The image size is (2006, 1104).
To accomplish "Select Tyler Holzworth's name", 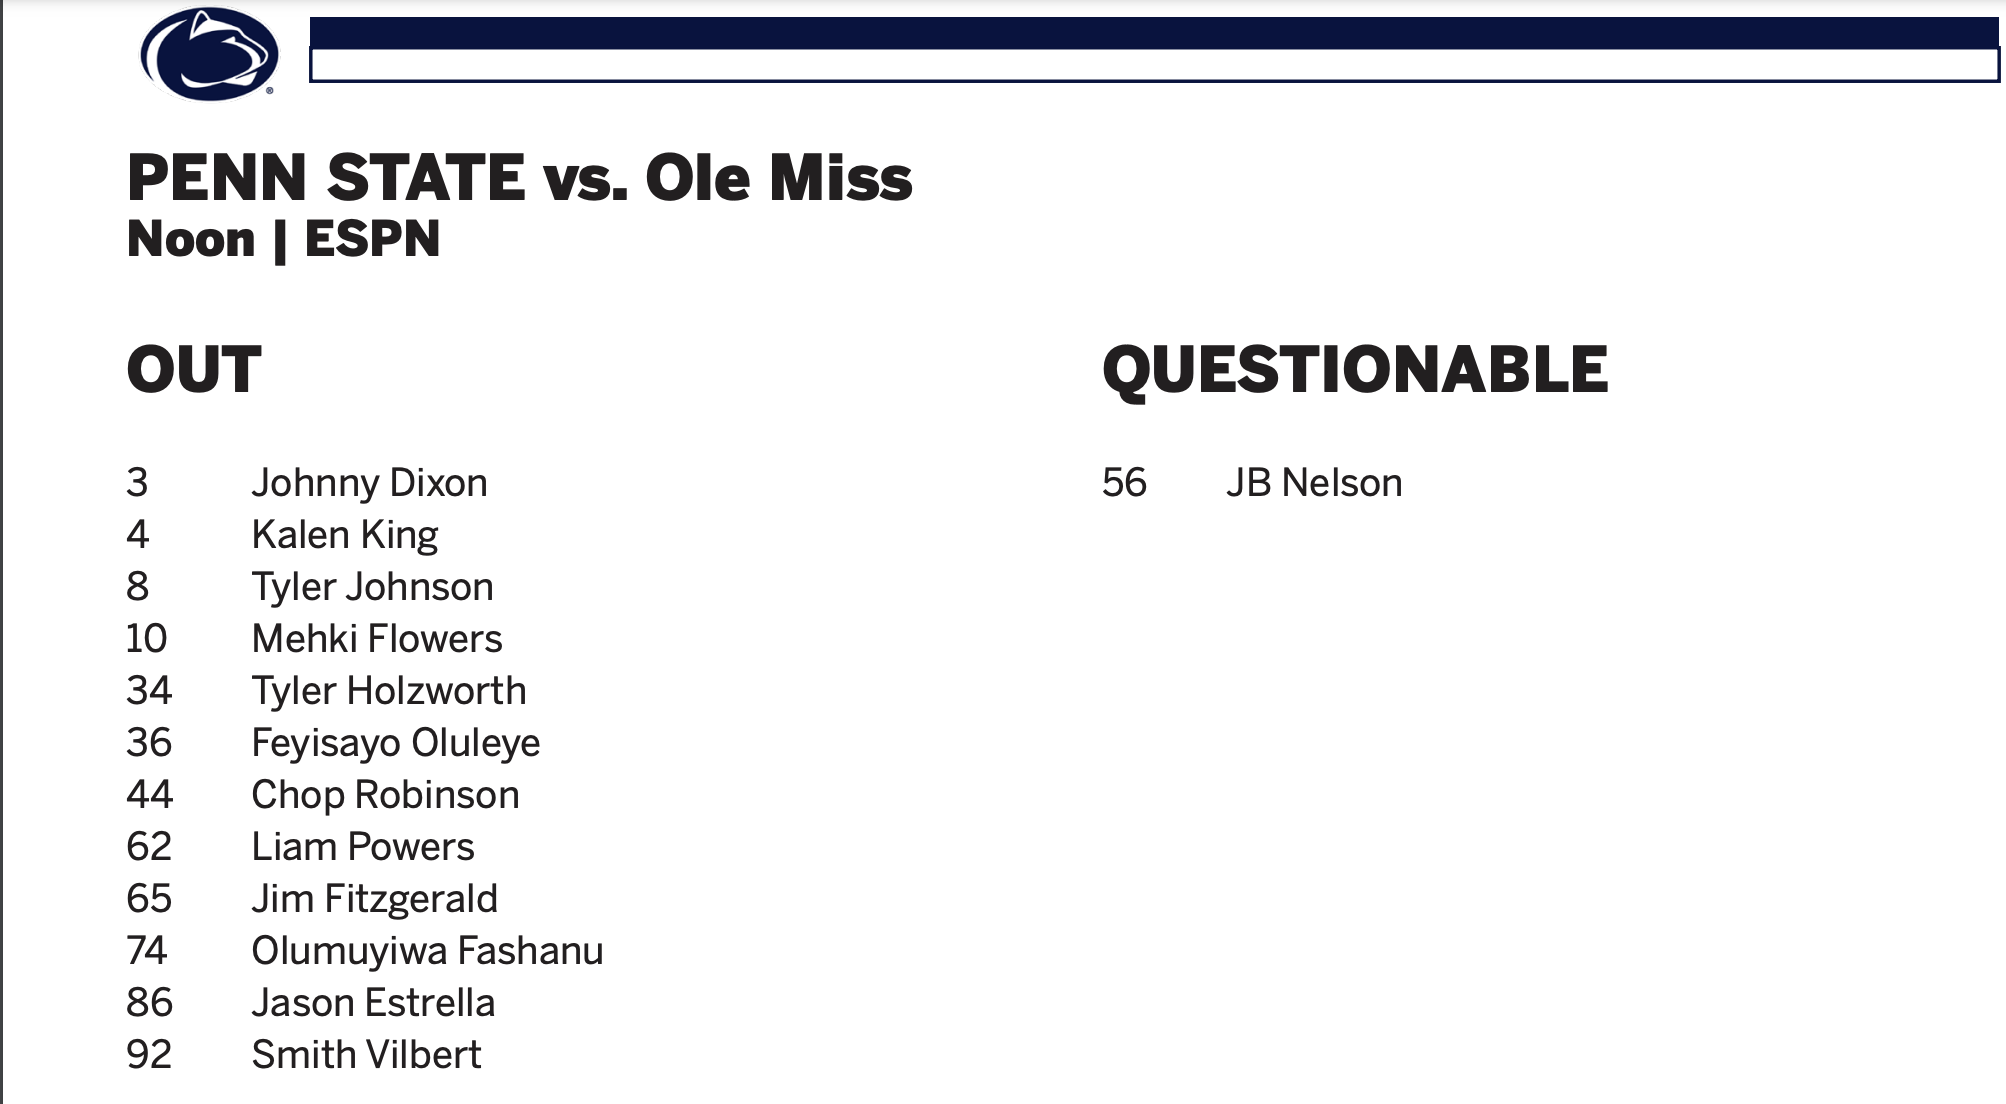I will click(x=388, y=691).
